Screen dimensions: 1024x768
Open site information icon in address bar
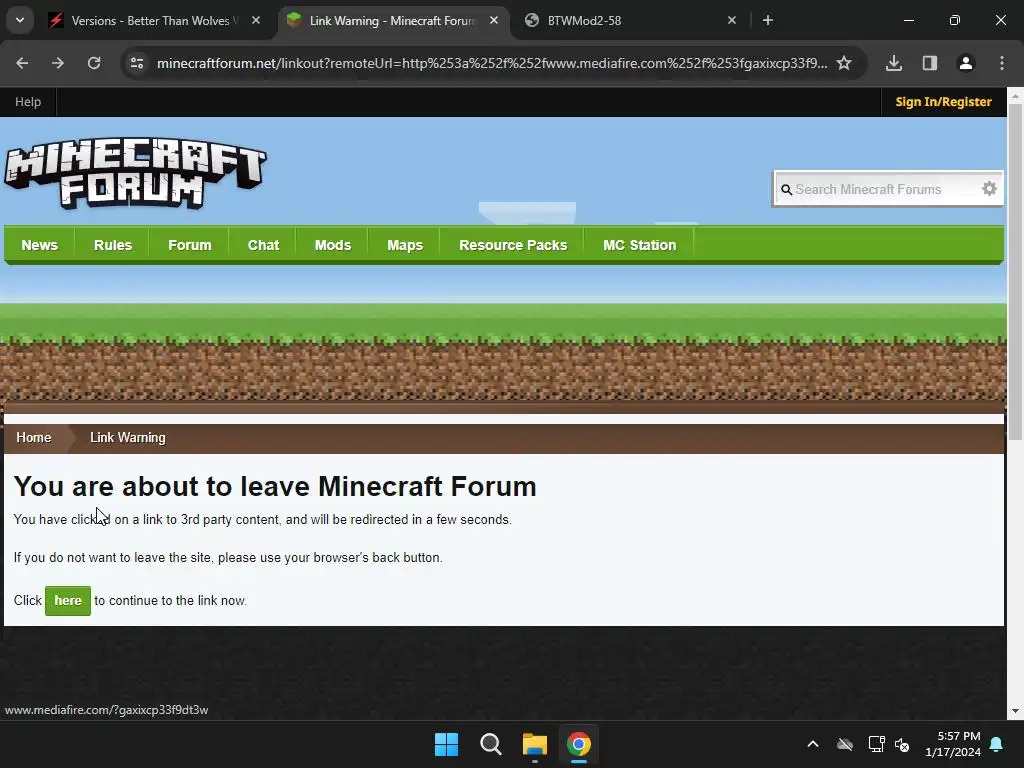pyautogui.click(x=137, y=63)
